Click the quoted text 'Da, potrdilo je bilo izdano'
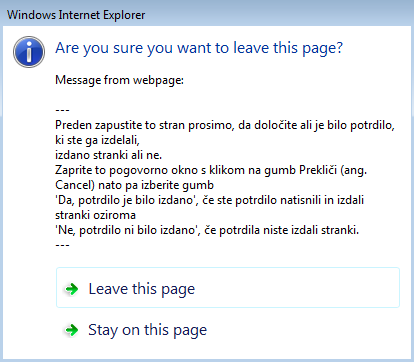Image resolution: width=414 pixels, height=362 pixels. coord(124,200)
